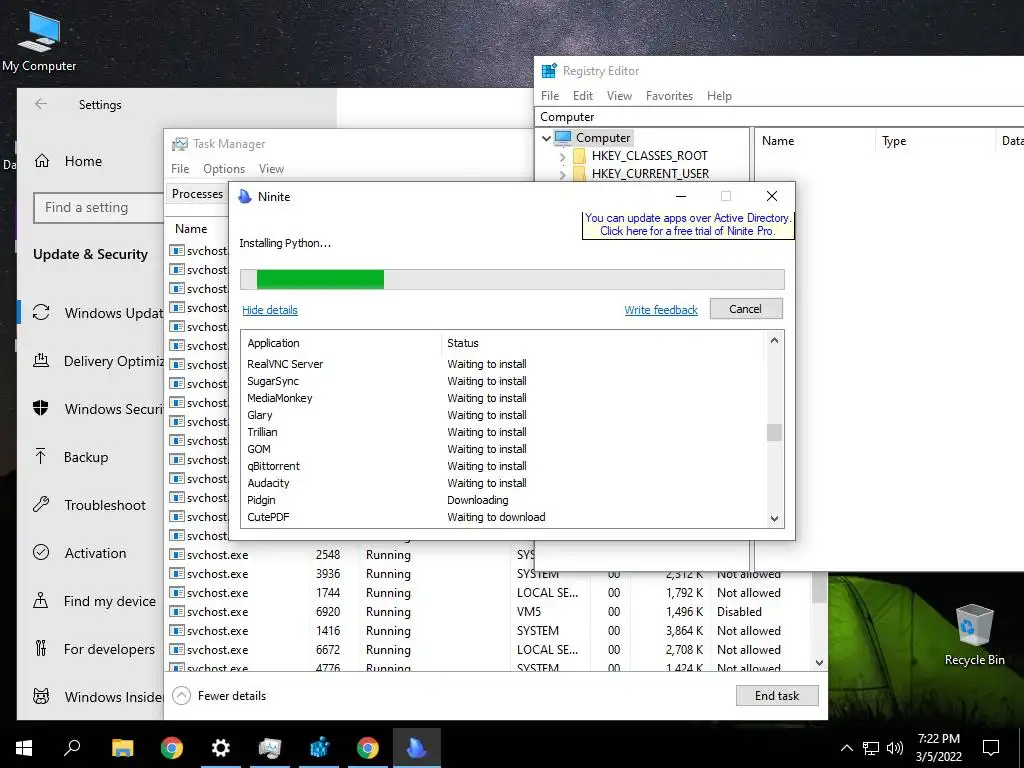Click End task in Task Manager
The width and height of the screenshot is (1024, 768).
pyautogui.click(x=777, y=696)
